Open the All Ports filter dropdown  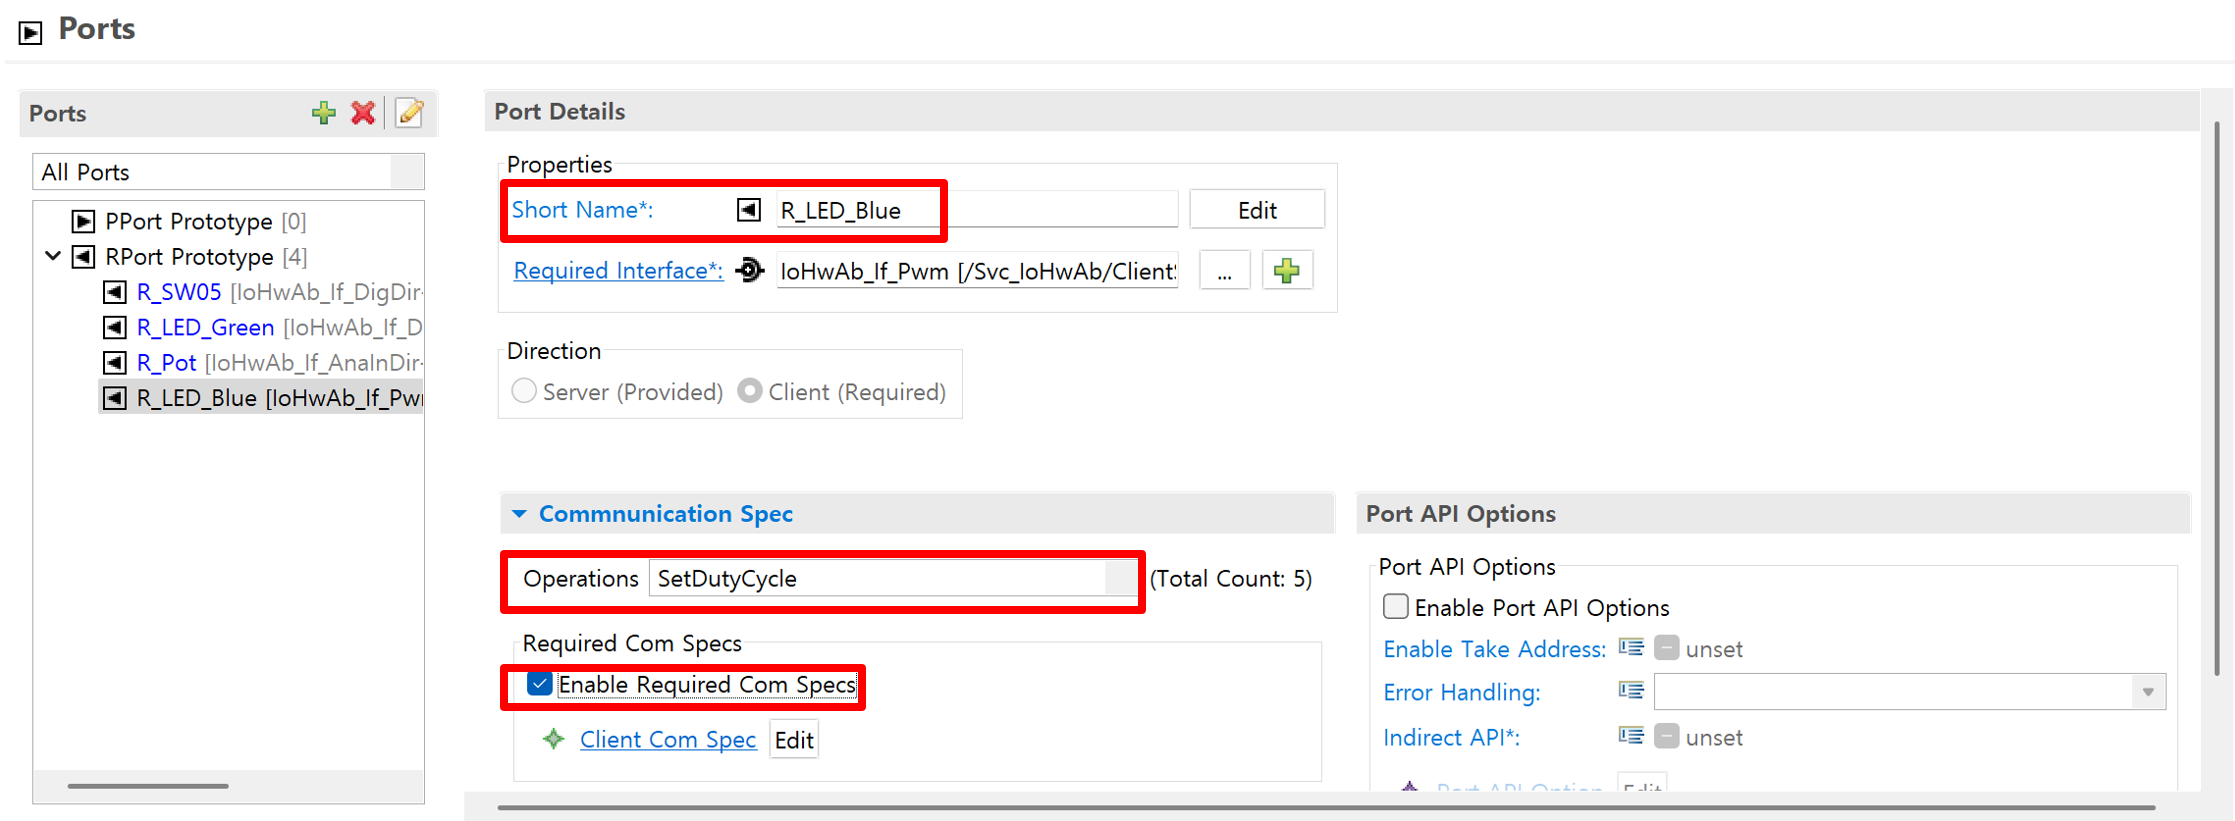(407, 172)
